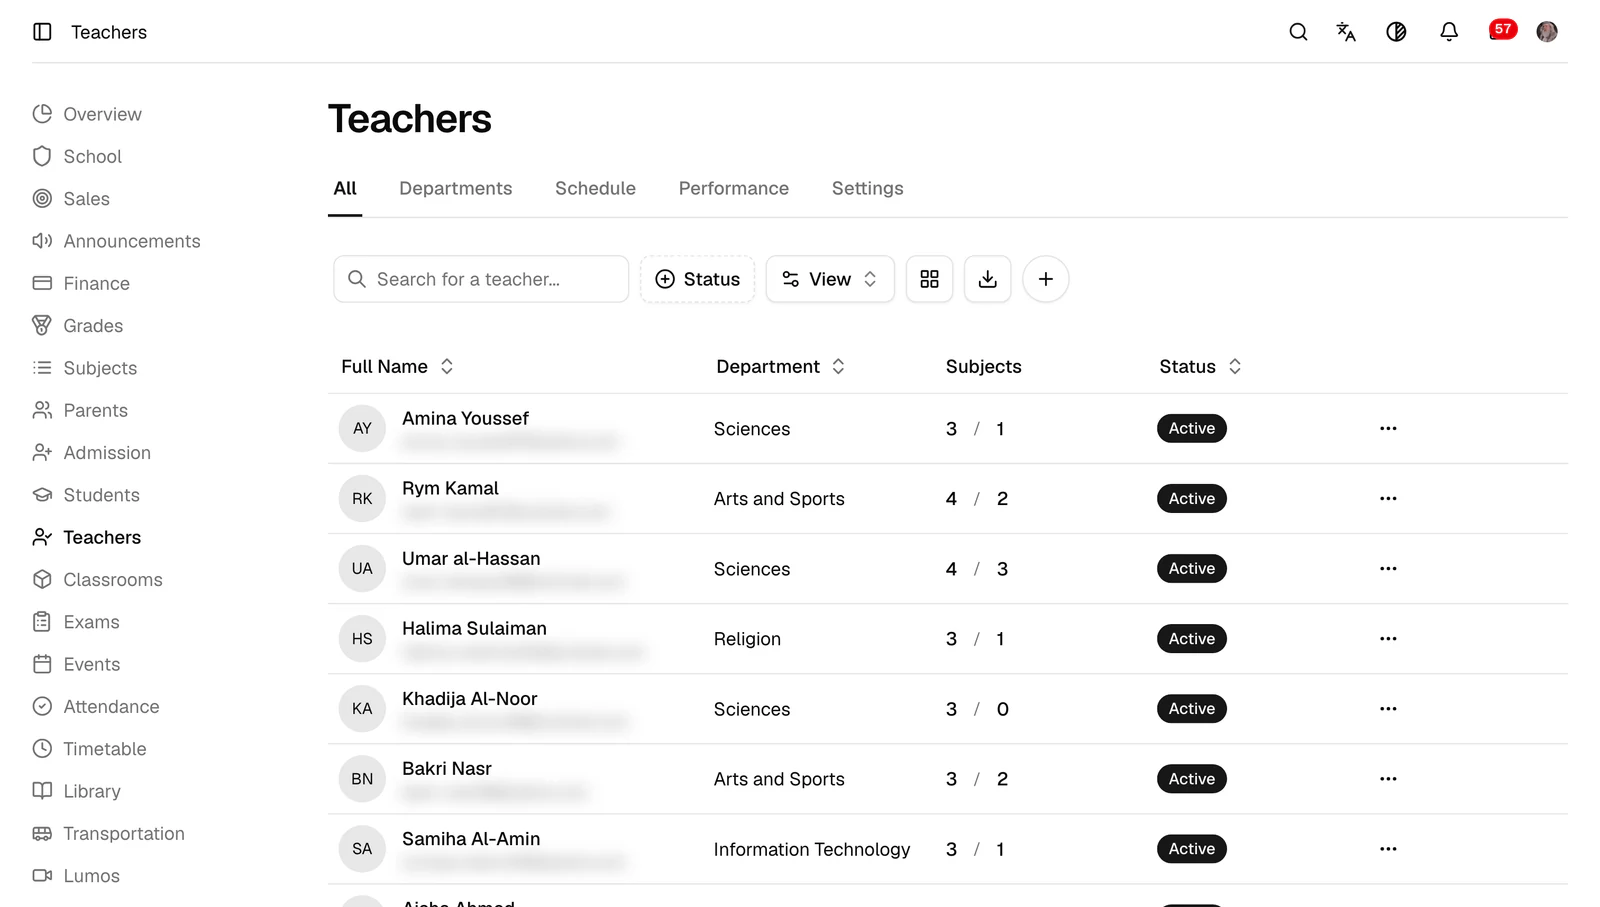1600x907 pixels.
Task: Open row actions for Khadija Al-Noor
Action: (x=1388, y=708)
